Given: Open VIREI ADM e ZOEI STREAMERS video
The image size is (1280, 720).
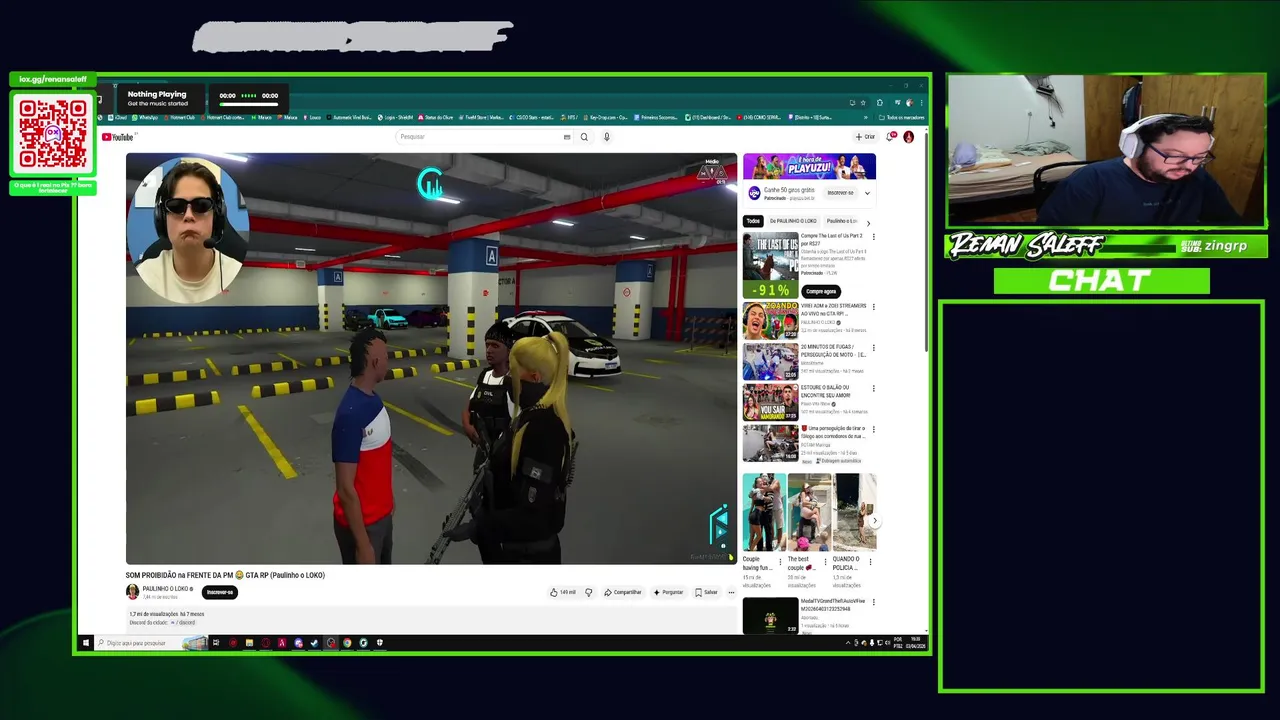Looking at the screenshot, I should click(770, 320).
